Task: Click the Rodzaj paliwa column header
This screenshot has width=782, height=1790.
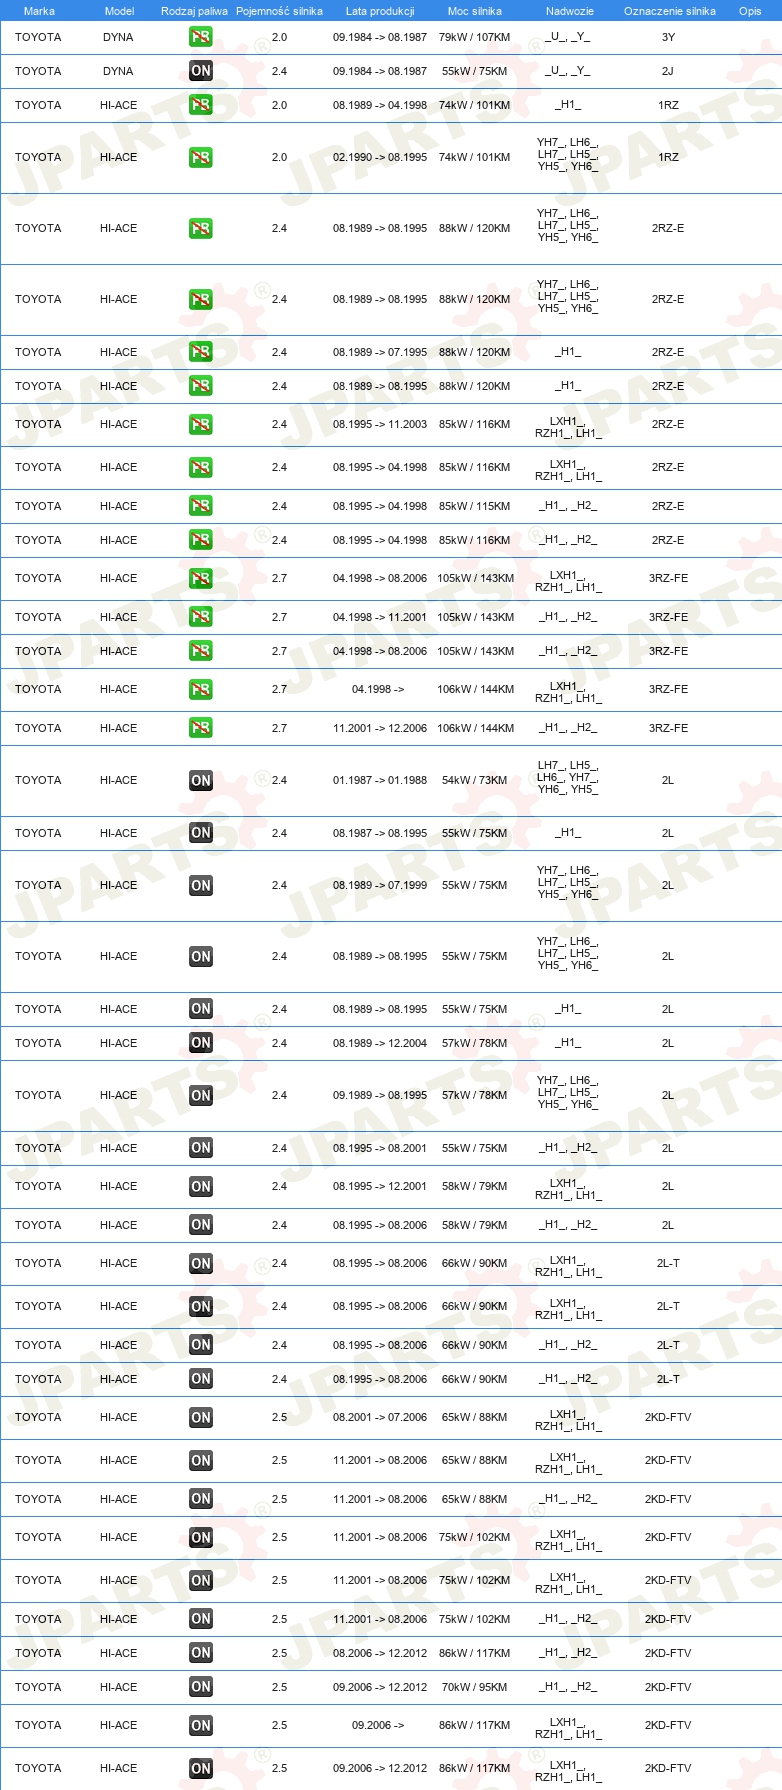Action: [x=194, y=11]
